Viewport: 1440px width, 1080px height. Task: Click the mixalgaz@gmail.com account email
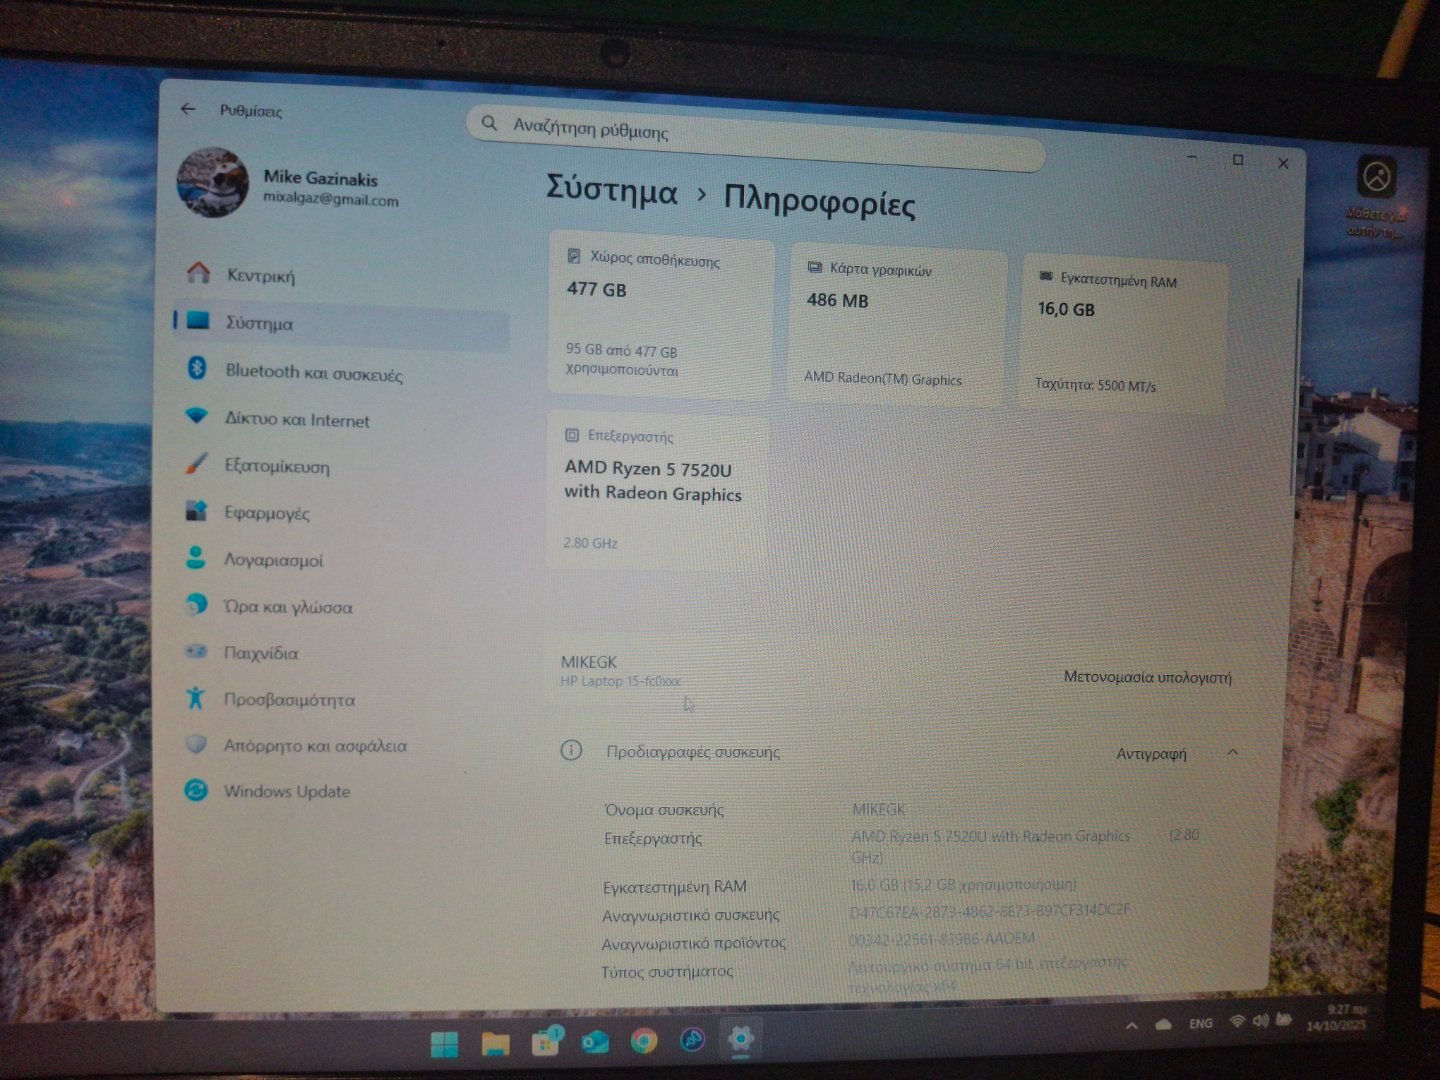[x=330, y=199]
